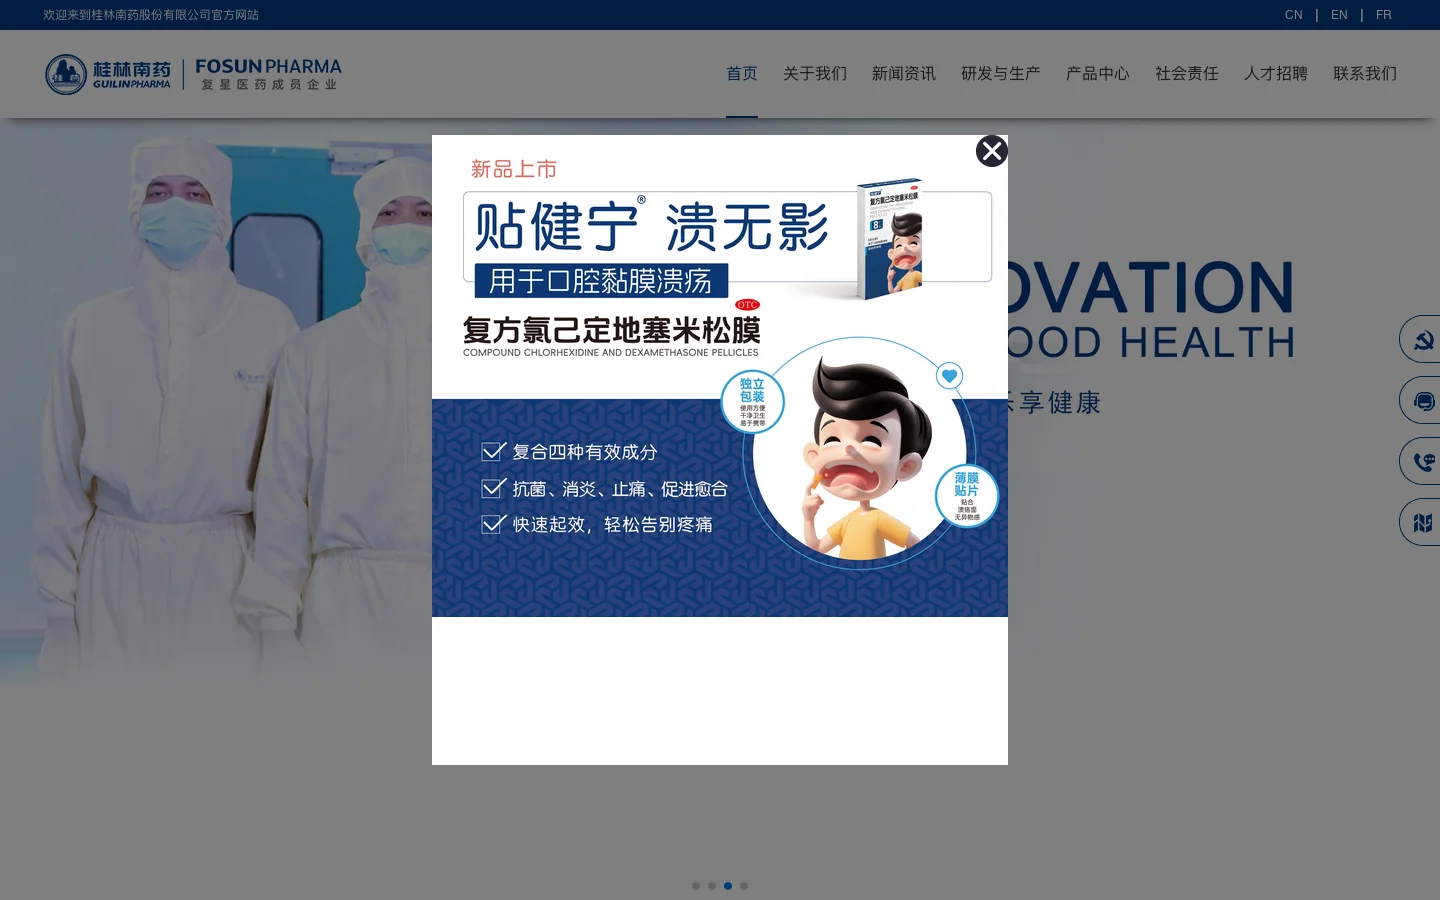Image resolution: width=1440 pixels, height=900 pixels.
Task: Open 产品中心 menu item
Action: (1098, 74)
